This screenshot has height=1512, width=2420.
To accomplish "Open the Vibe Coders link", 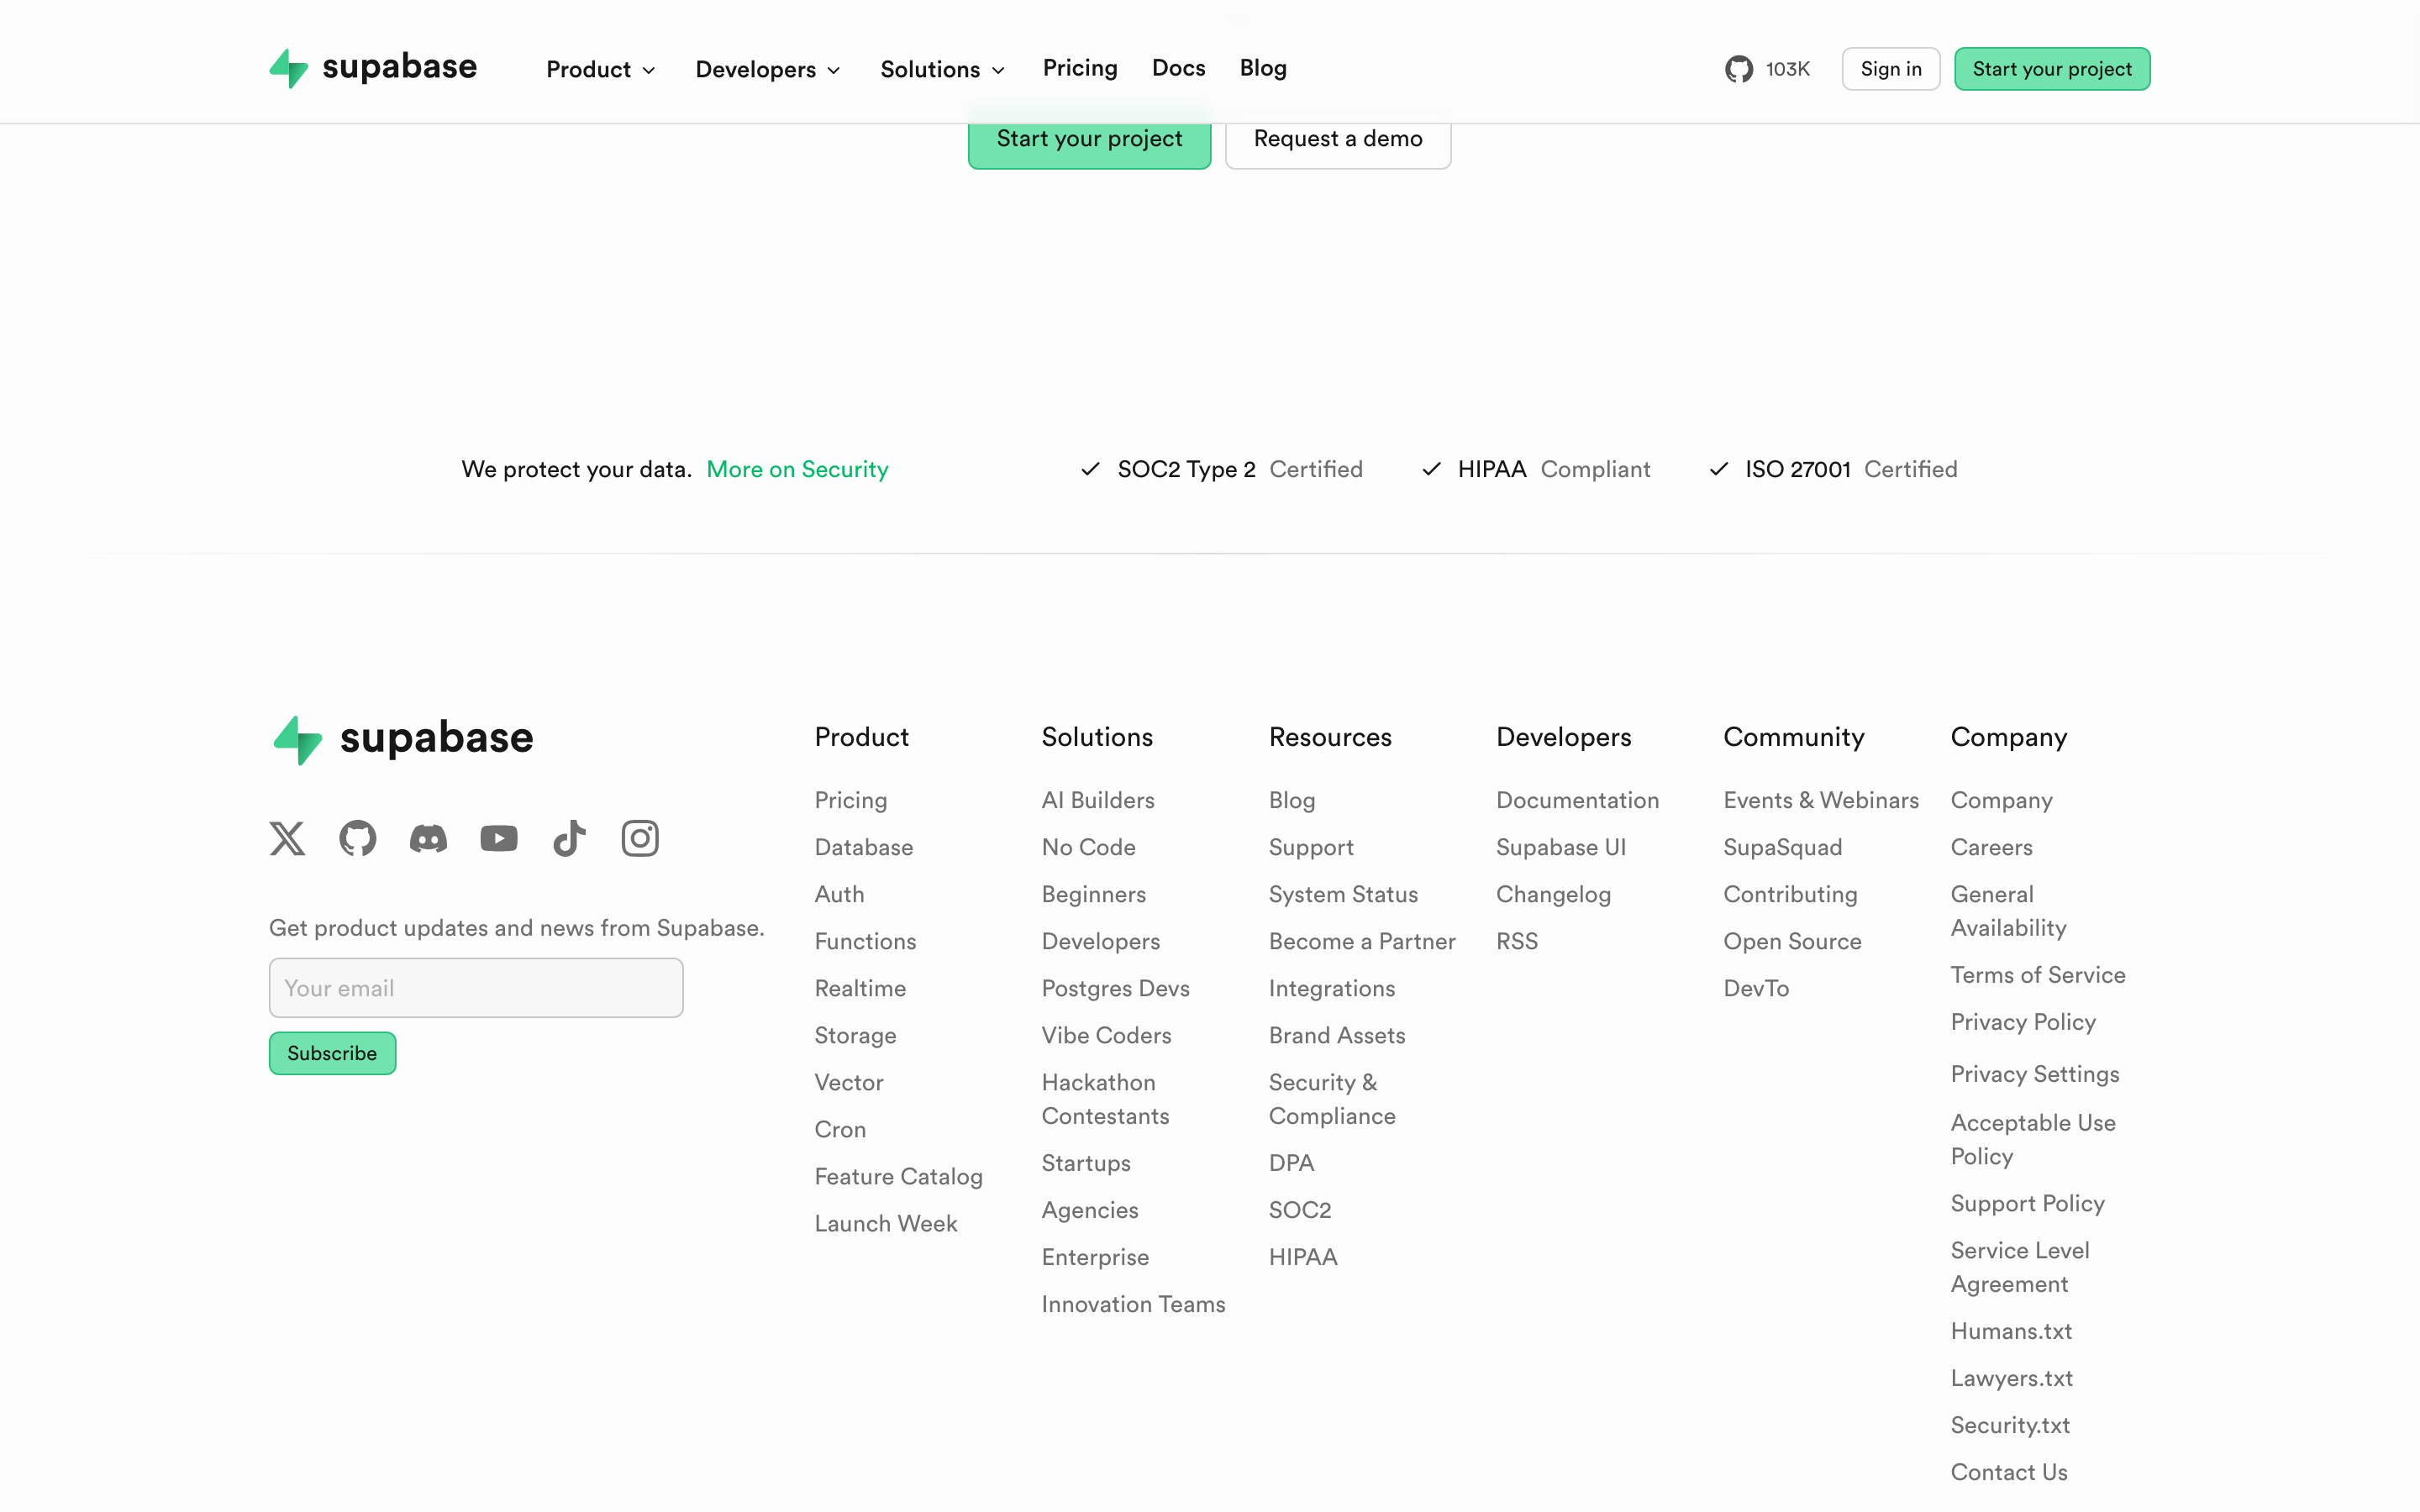I will click(1106, 1035).
